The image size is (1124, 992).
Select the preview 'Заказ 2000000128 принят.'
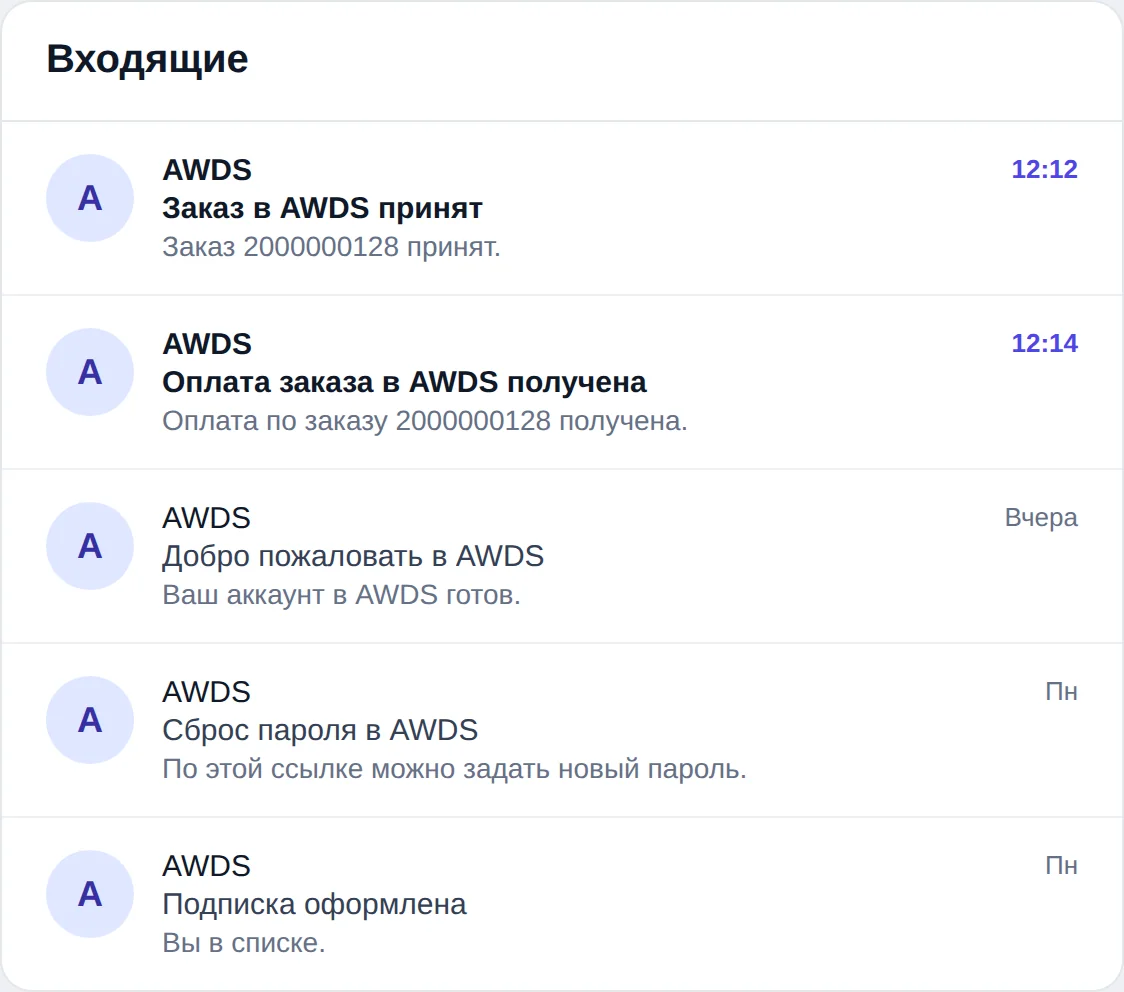[331, 247]
